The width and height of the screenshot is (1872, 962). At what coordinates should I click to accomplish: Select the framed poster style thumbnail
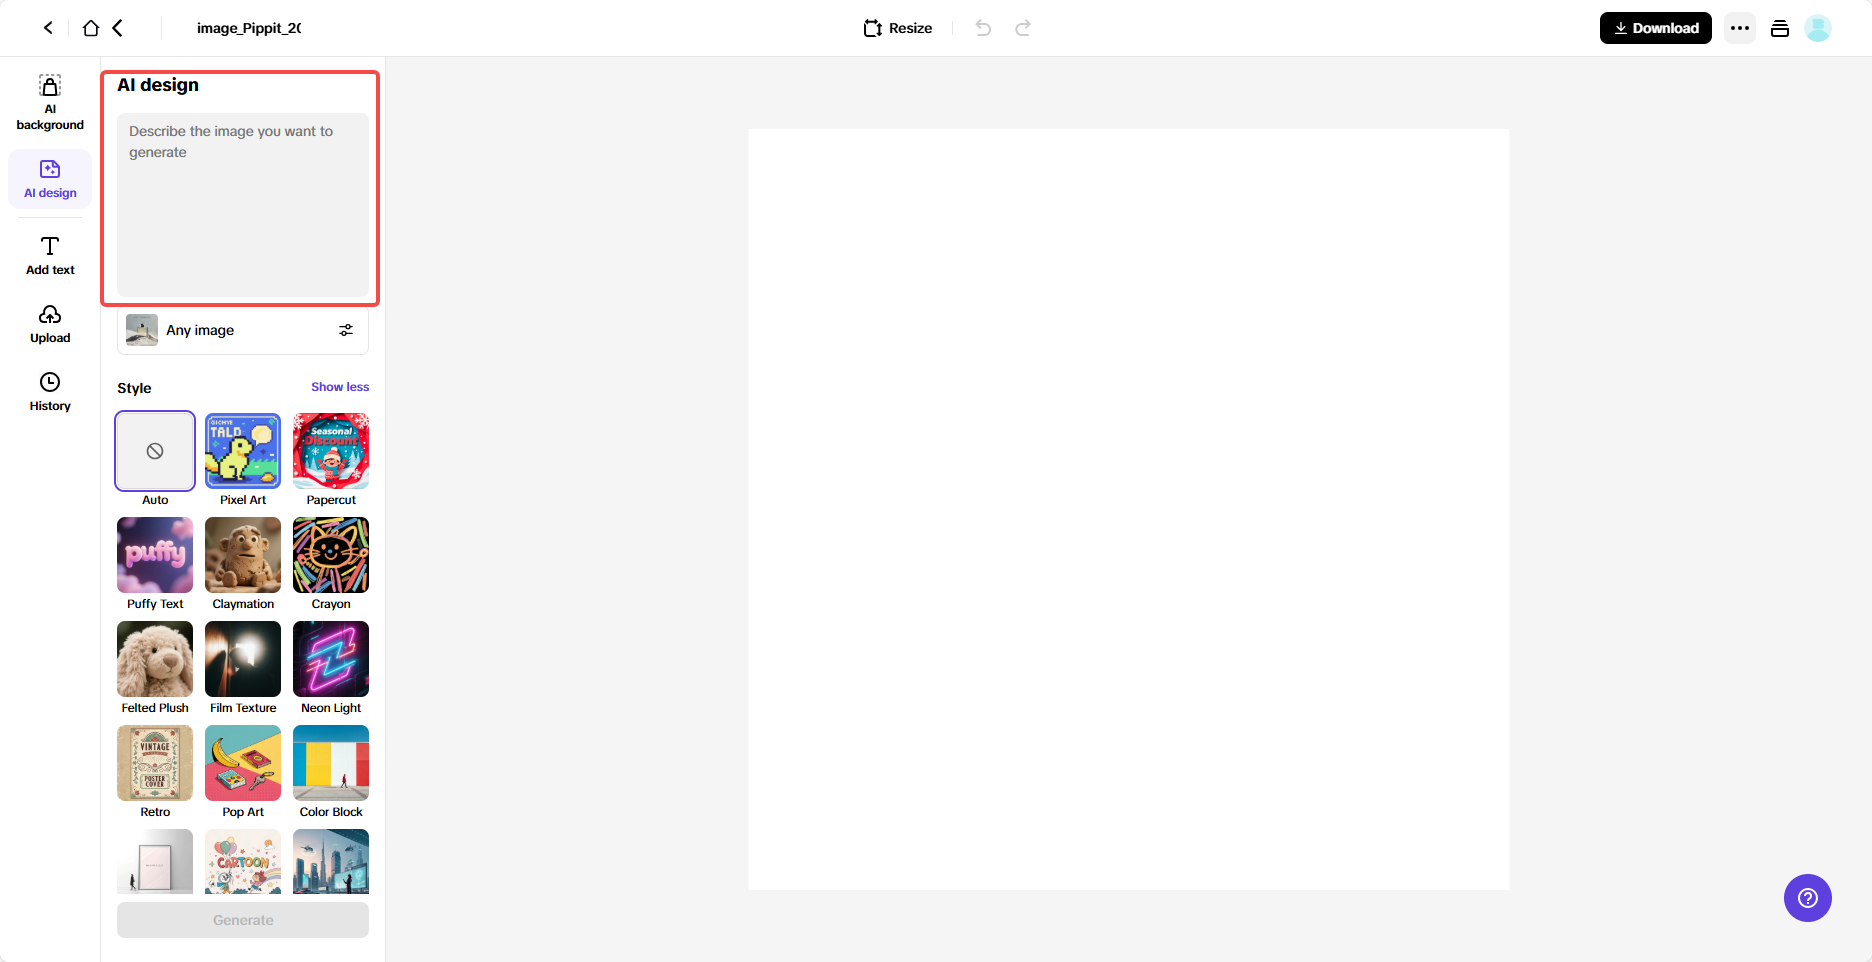pos(155,861)
